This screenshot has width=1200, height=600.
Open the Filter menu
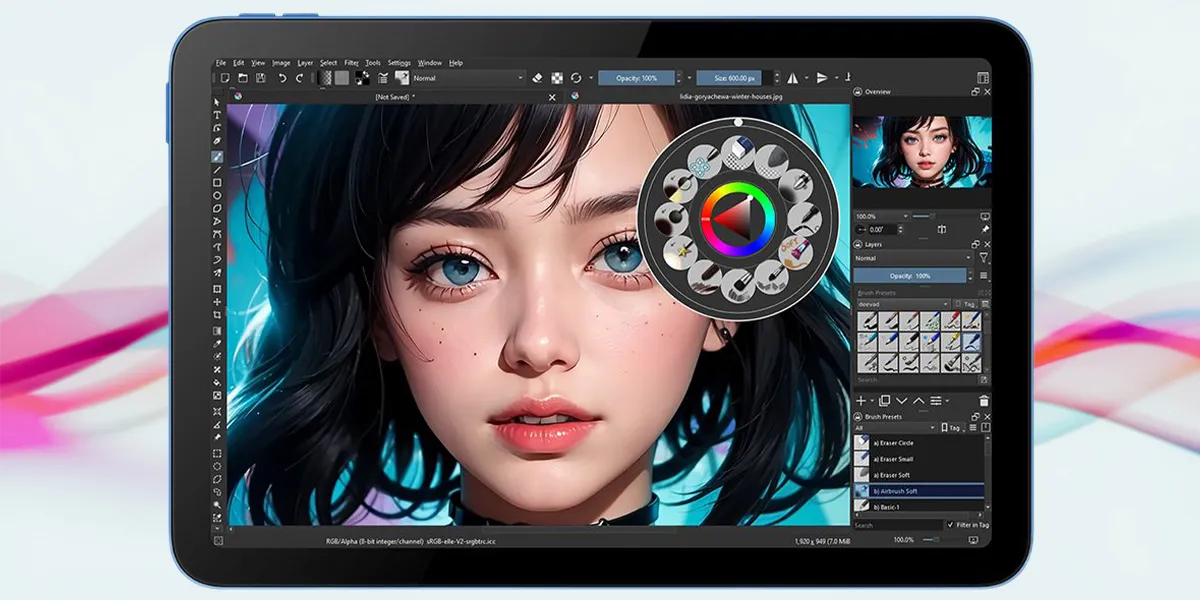tap(351, 63)
